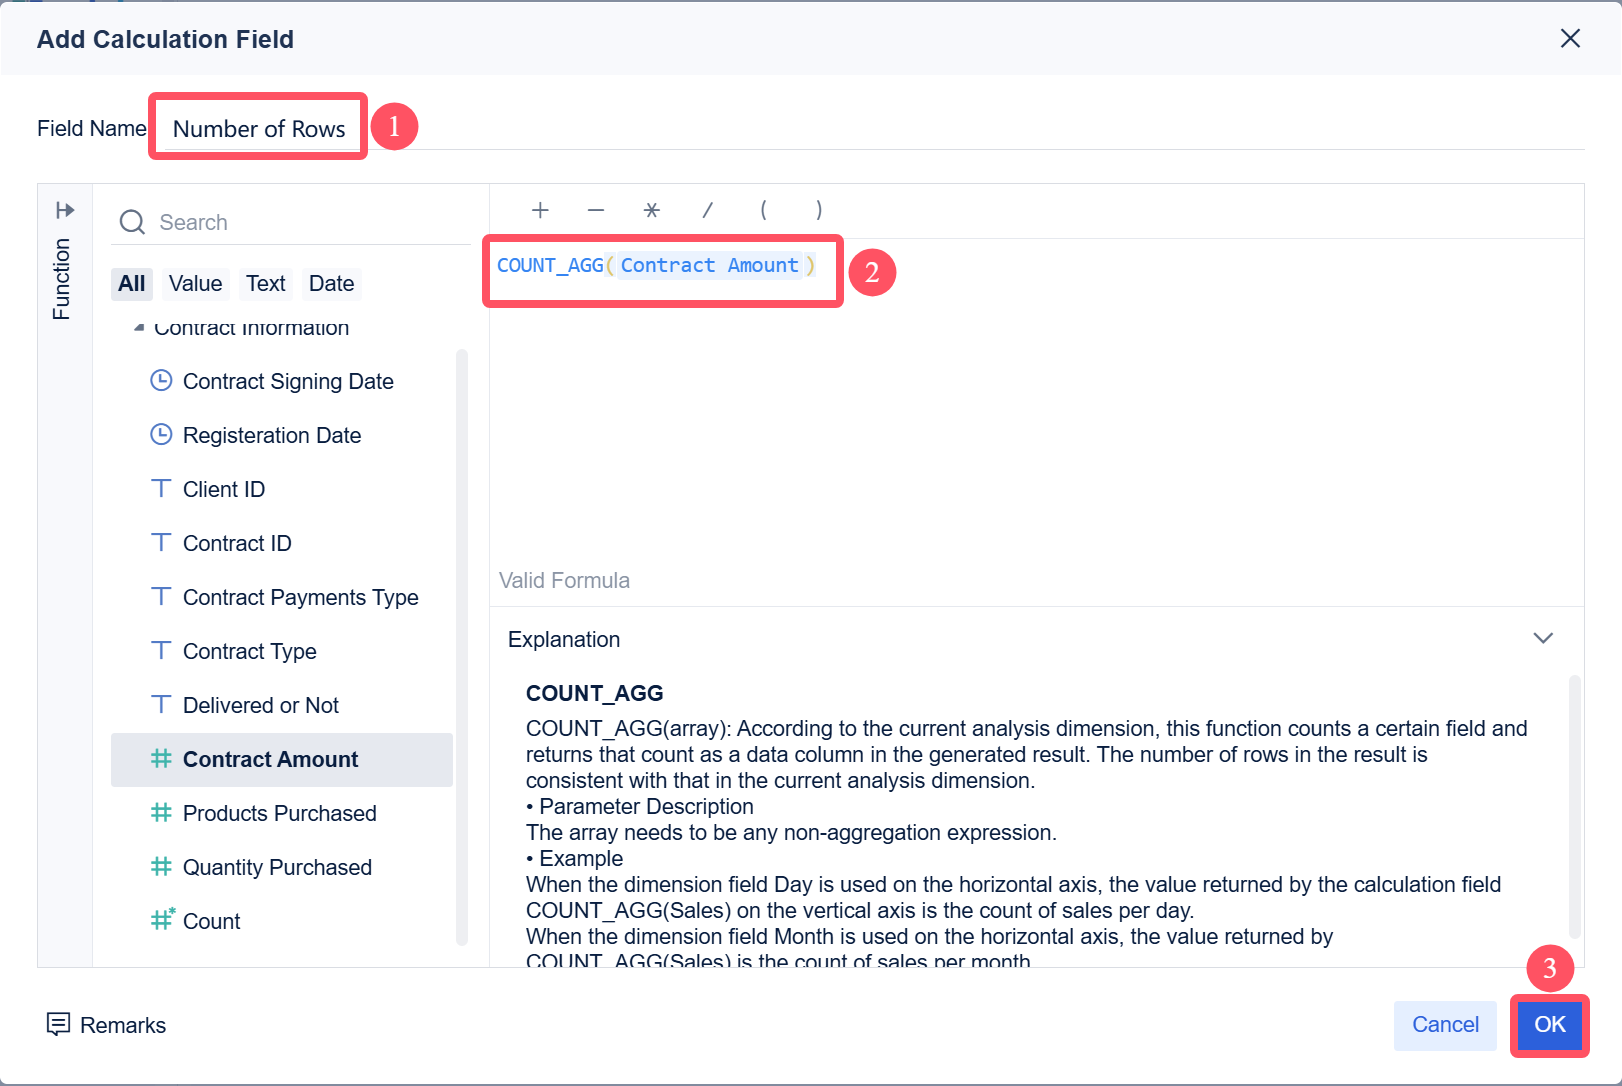Select the Registeration Date field

282,435
